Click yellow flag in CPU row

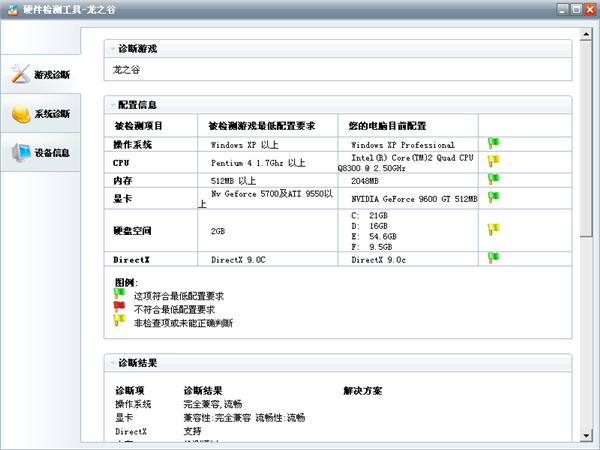click(493, 160)
